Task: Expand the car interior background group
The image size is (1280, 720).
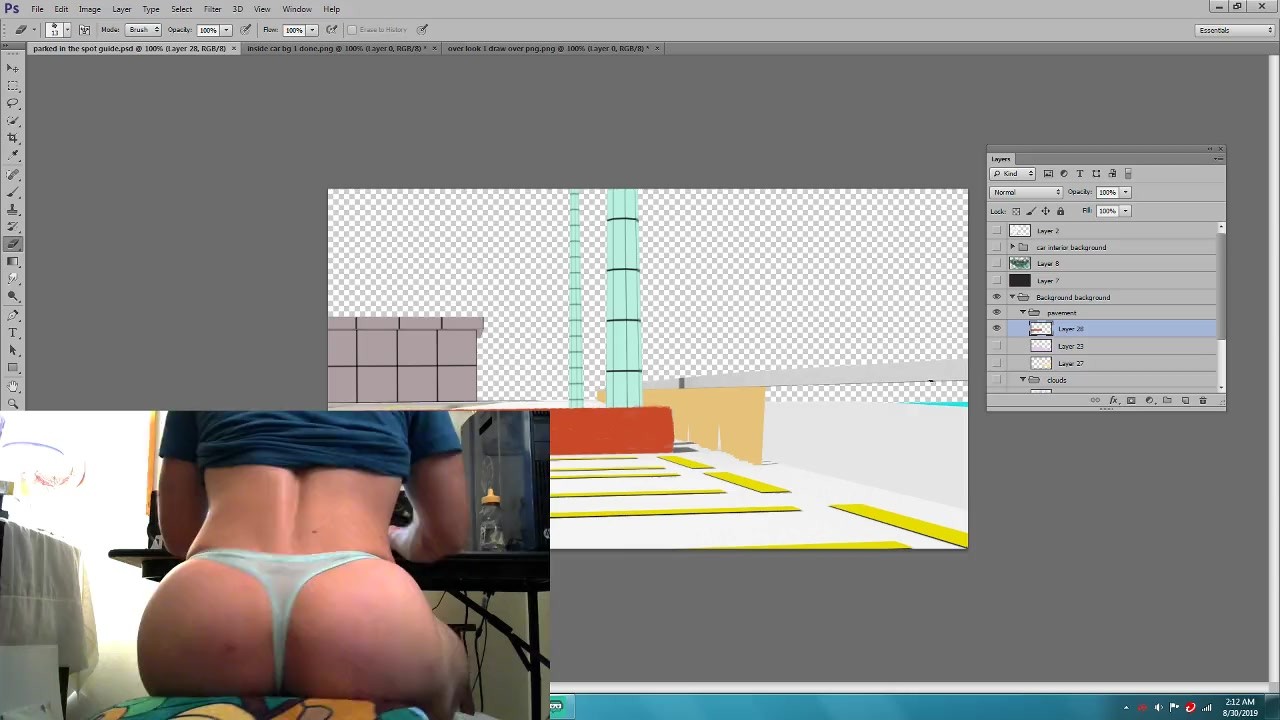Action: [1012, 247]
